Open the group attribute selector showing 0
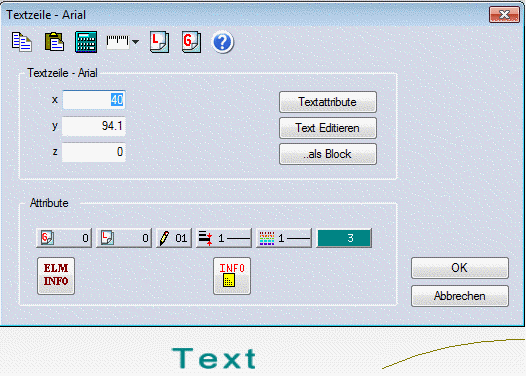526x376 pixels. pyautogui.click(x=64, y=238)
